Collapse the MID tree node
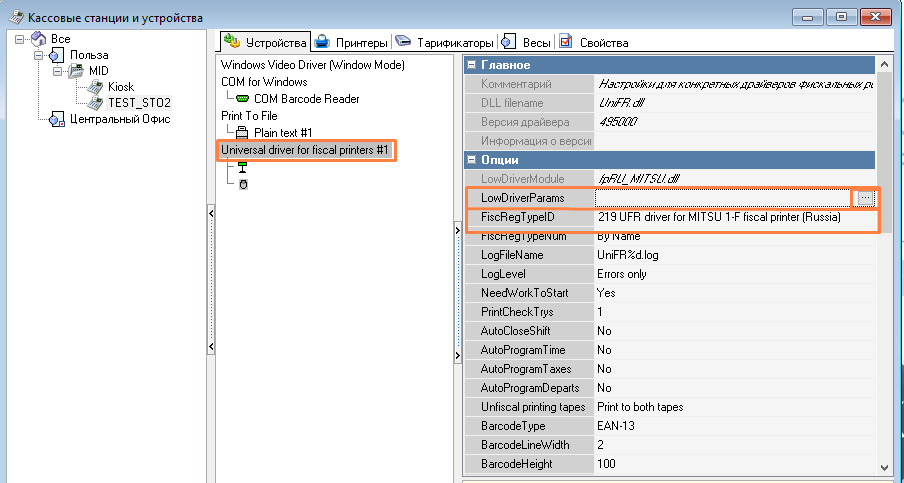The height and width of the screenshot is (483, 904). pyautogui.click(x=57, y=71)
